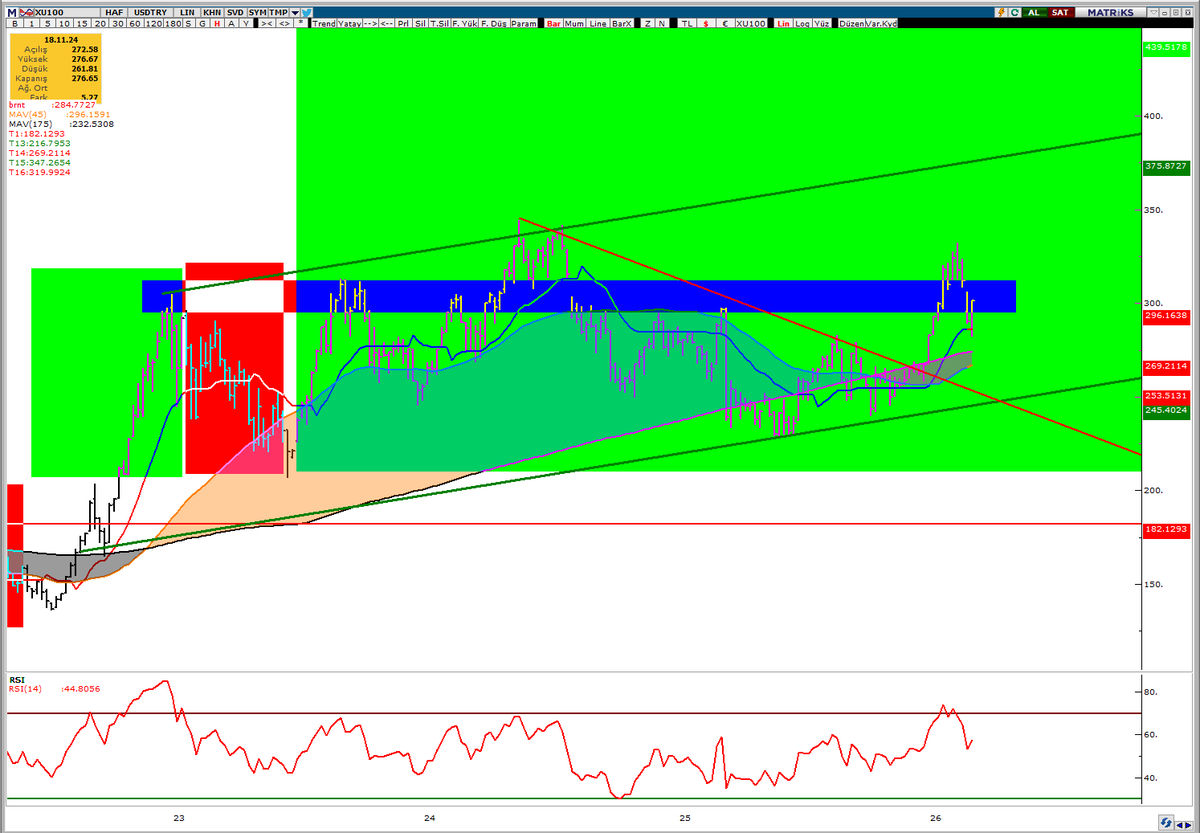Screen dimensions: 1200x833
Task: Select the TMP tab
Action: pyautogui.click(x=278, y=12)
